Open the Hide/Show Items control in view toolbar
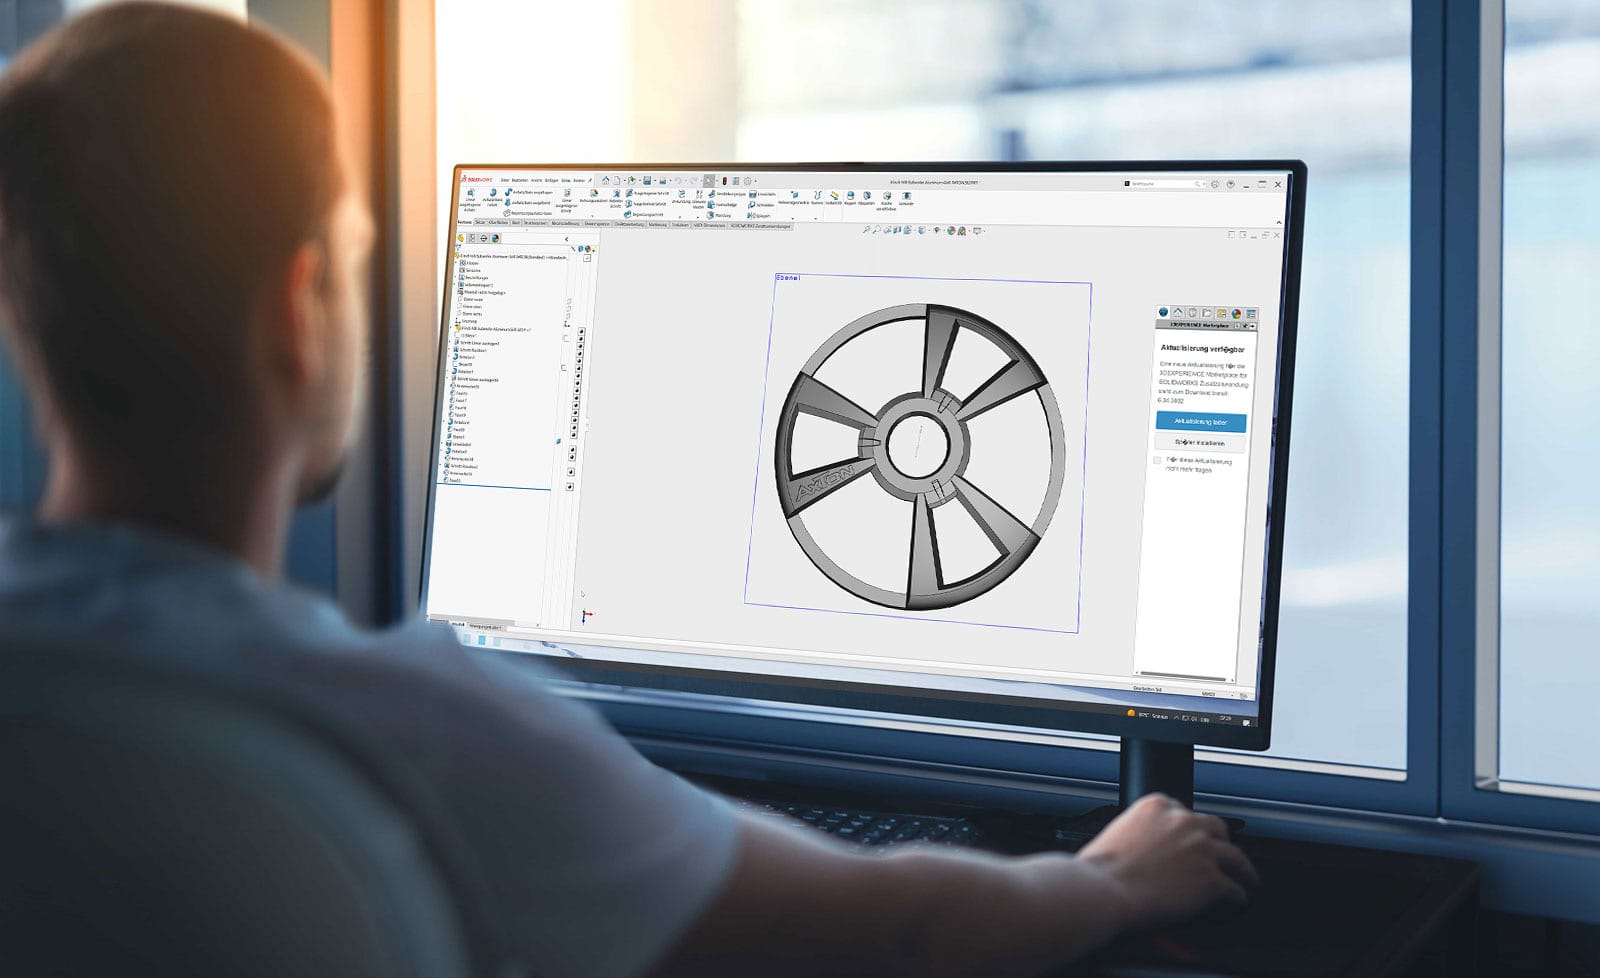The width and height of the screenshot is (1600, 978). coord(936,231)
